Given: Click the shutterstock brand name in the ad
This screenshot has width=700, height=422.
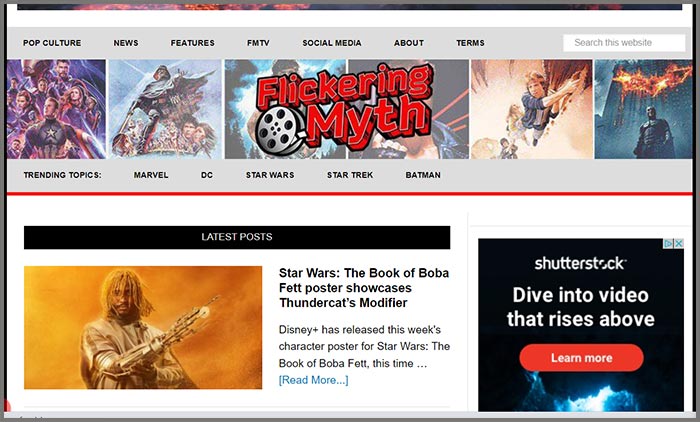Looking at the screenshot, I should tap(580, 263).
